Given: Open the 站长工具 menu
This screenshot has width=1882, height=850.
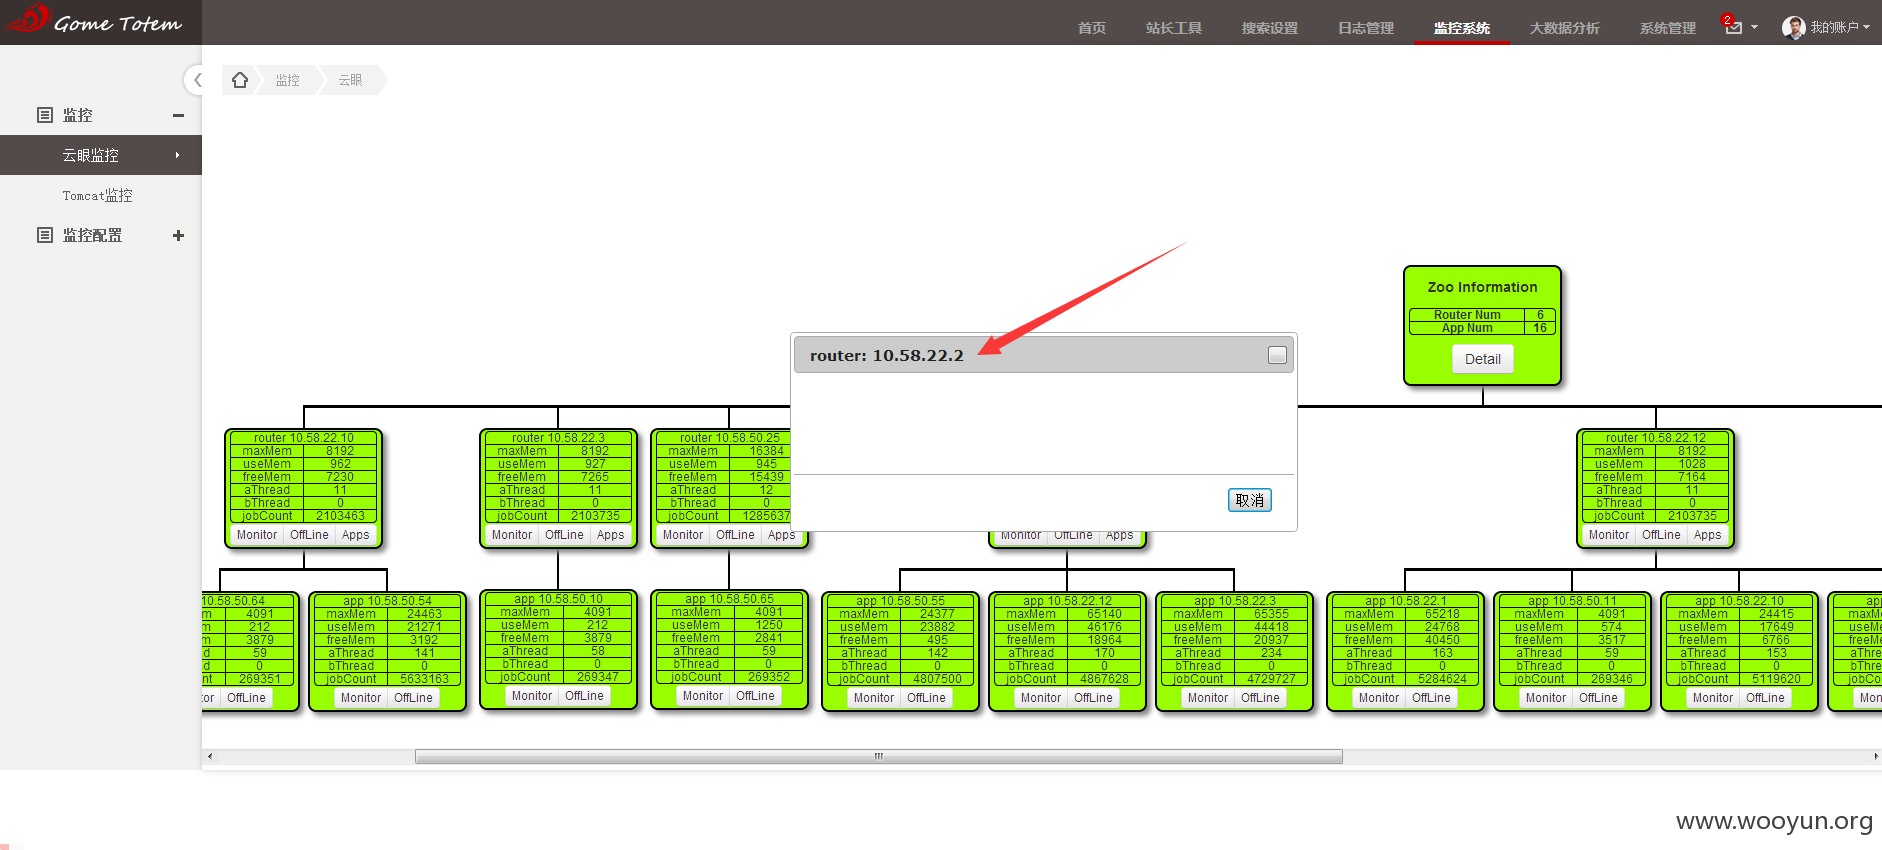Looking at the screenshot, I should click(x=1174, y=28).
